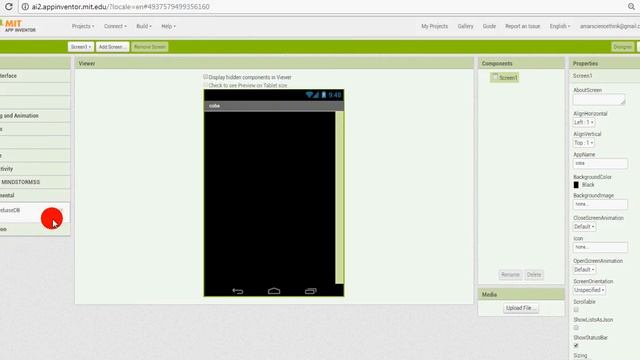The width and height of the screenshot is (640, 360).
Task: Uncheck the ShowStatusBar checkbox
Action: 576,346
